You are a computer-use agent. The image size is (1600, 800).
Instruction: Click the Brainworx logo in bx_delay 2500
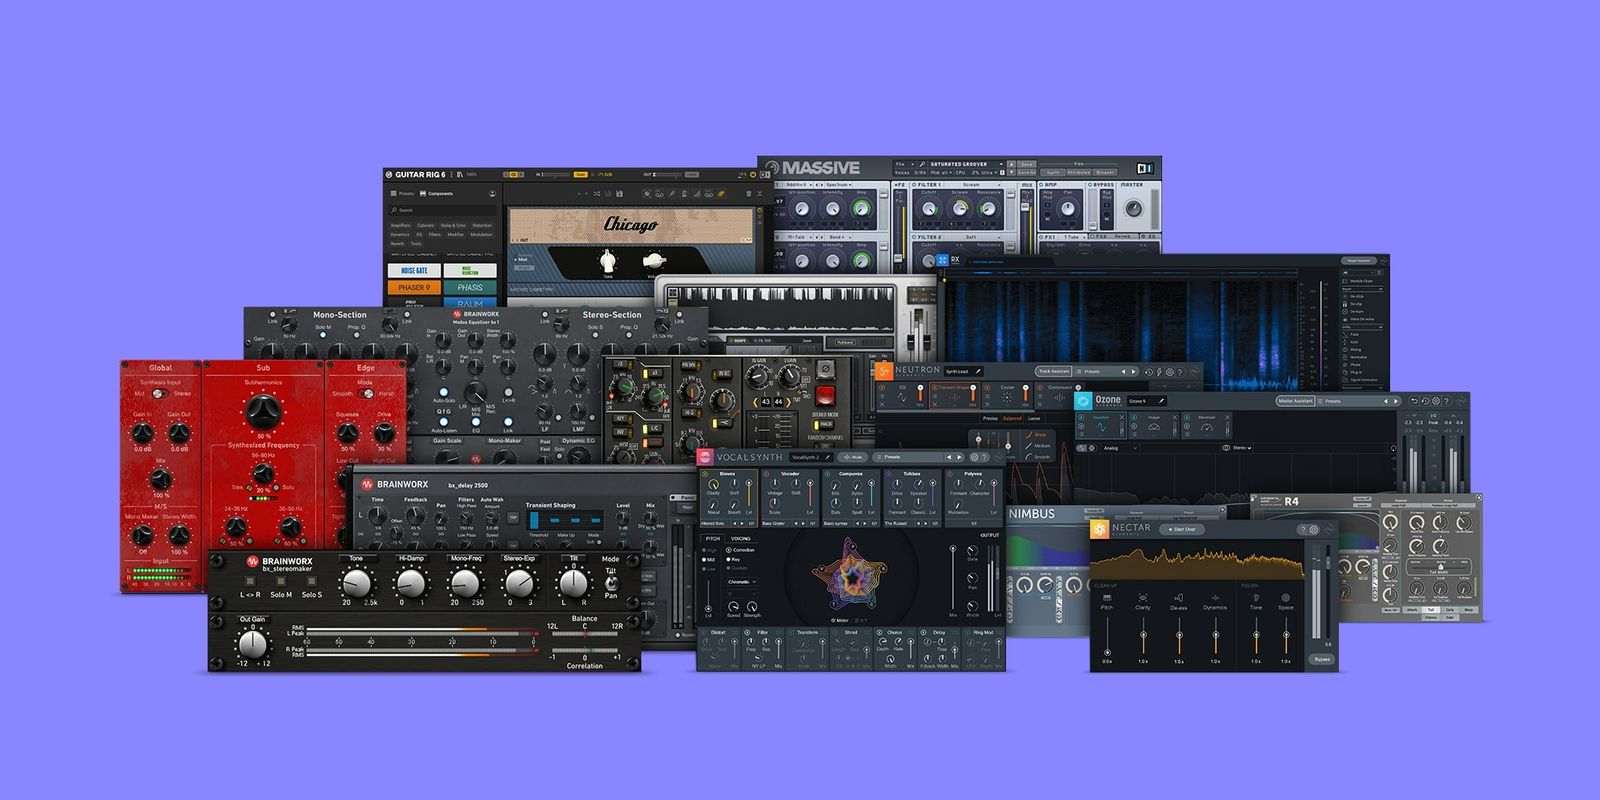click(x=367, y=485)
